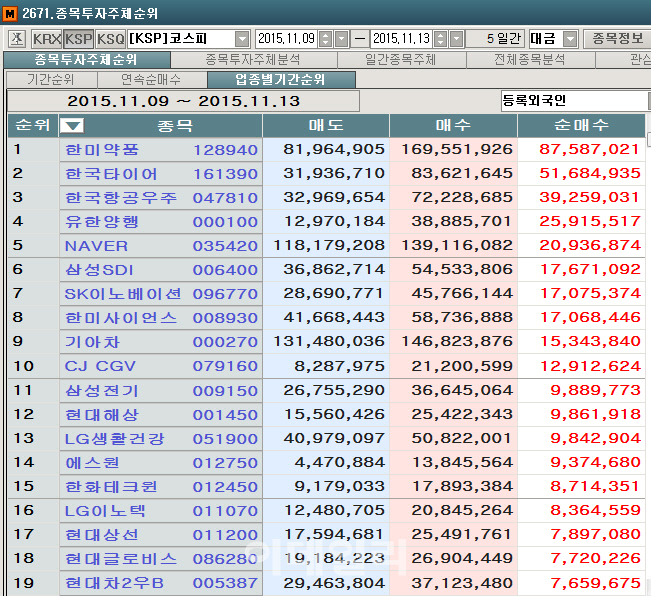Click the 종목정보 button
The image size is (651, 596).
click(617, 39)
